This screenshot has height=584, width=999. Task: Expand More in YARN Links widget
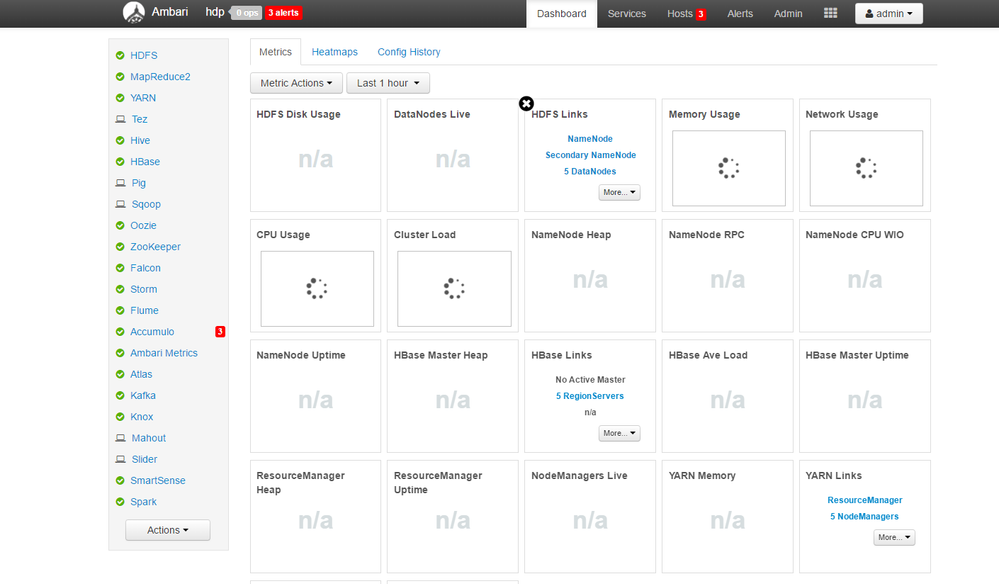[894, 538]
